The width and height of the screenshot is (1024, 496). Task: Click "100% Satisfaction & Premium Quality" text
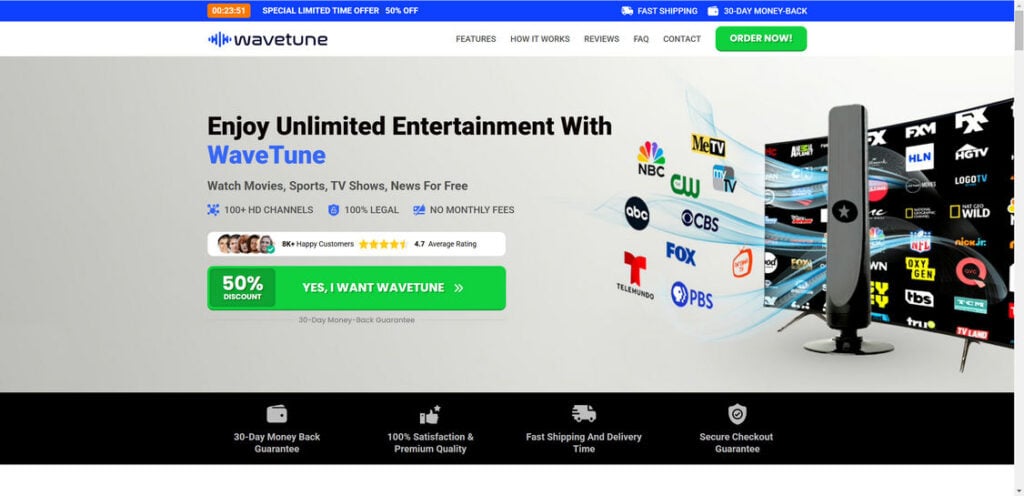coord(430,442)
